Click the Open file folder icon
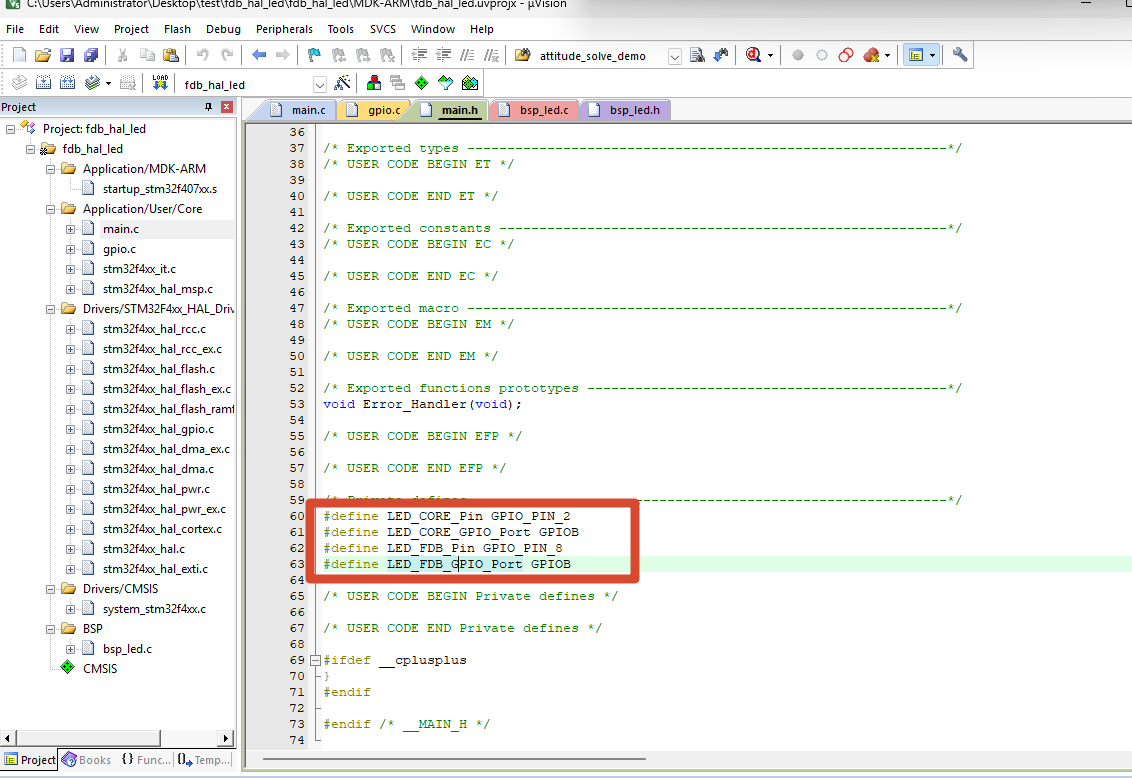1132x778 pixels. (43, 56)
